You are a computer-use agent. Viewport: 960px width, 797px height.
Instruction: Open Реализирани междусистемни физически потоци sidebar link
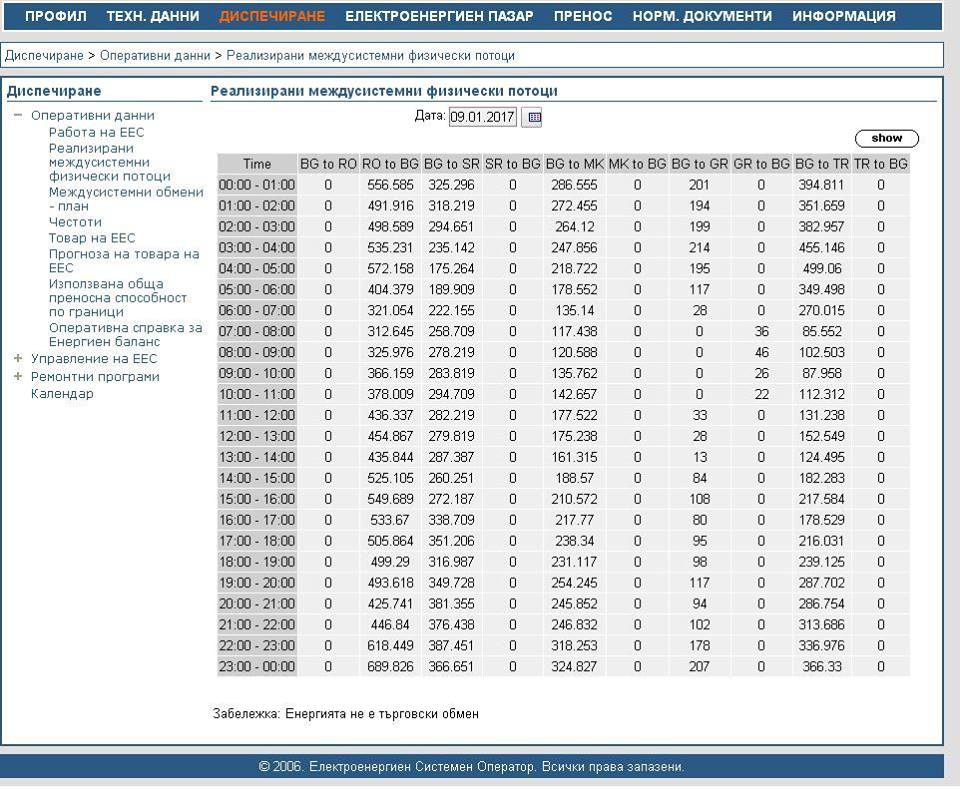coord(110,162)
